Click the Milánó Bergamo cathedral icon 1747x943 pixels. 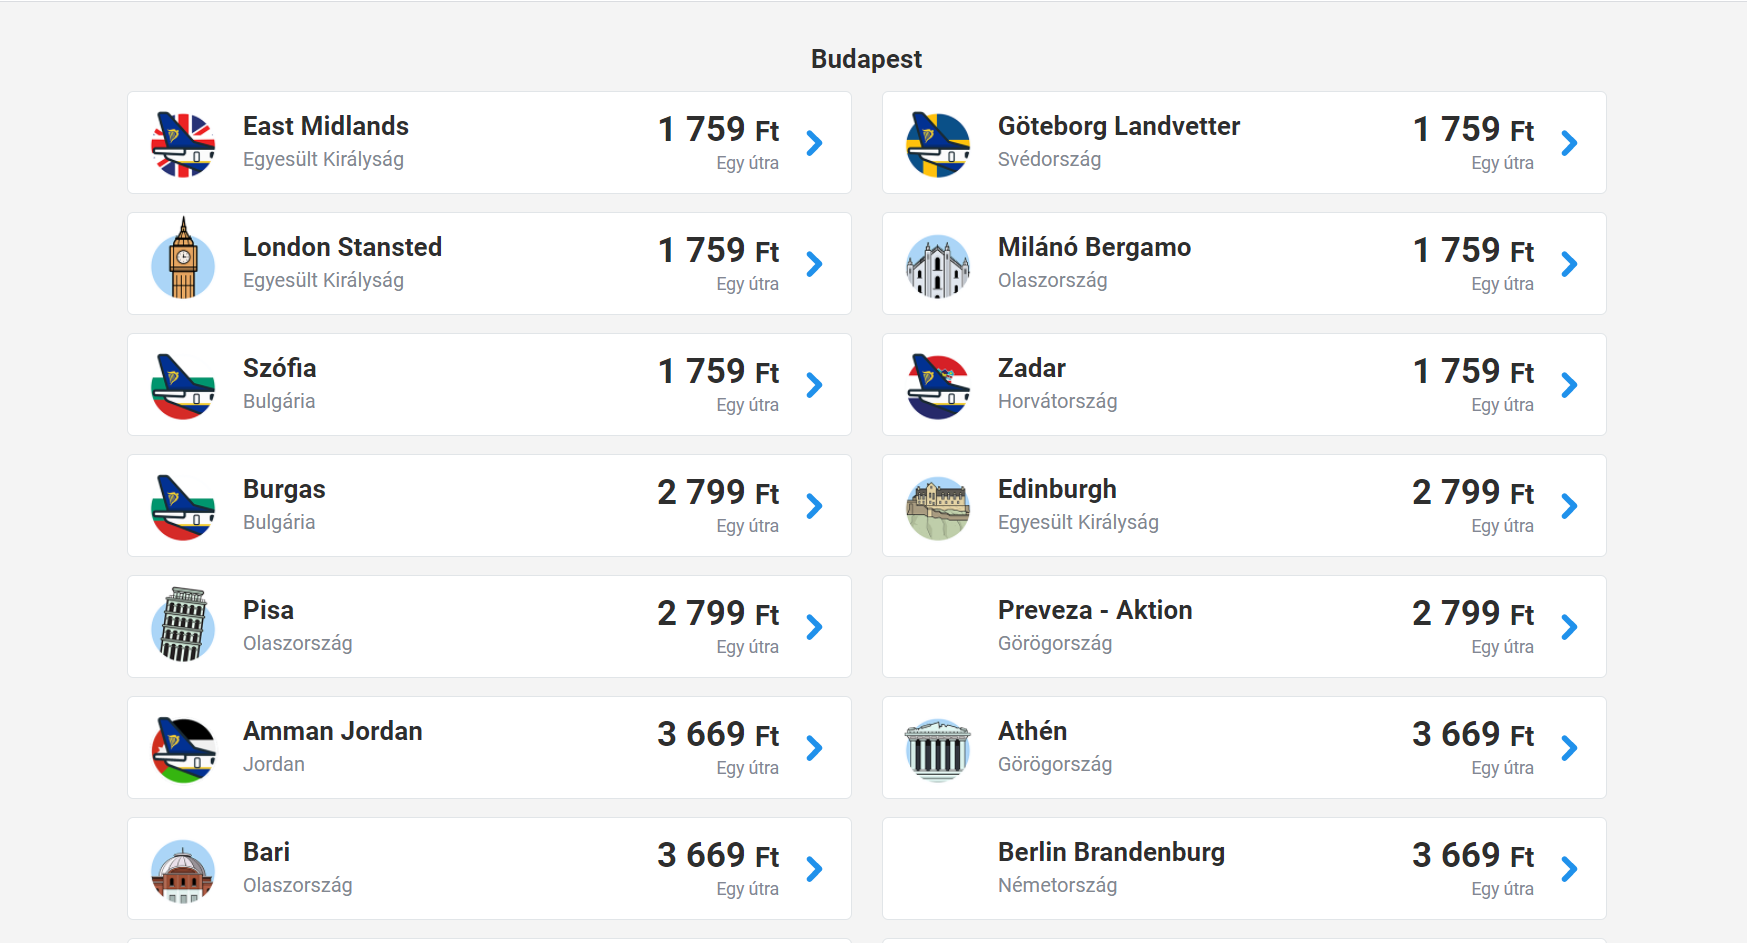coord(938,266)
